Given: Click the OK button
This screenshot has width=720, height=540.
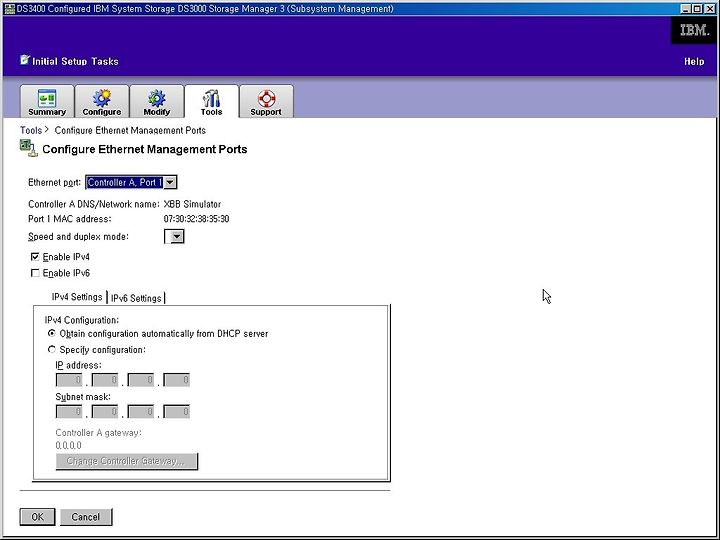Looking at the screenshot, I should coord(38,517).
